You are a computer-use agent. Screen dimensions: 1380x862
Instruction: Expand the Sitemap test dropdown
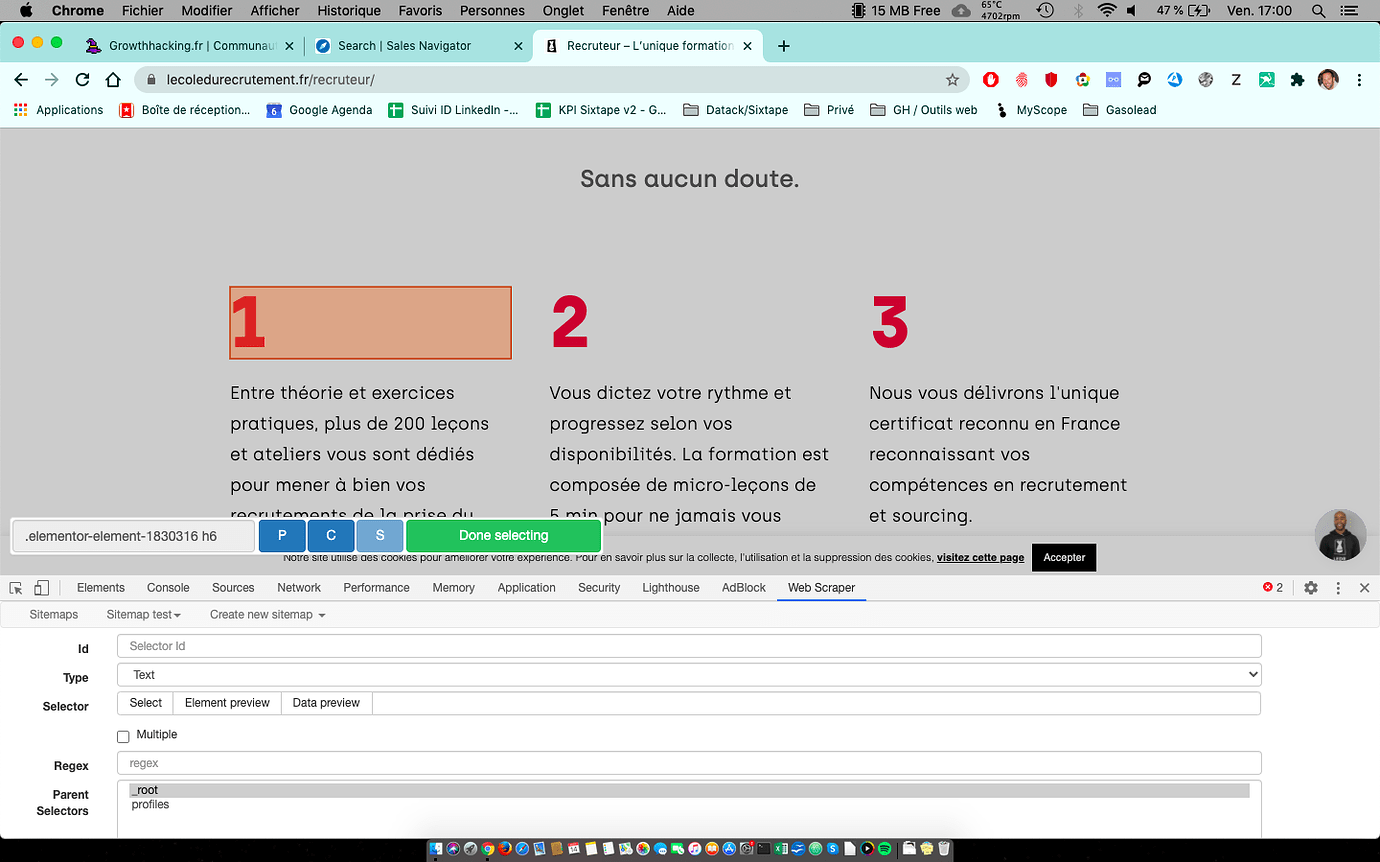point(143,614)
